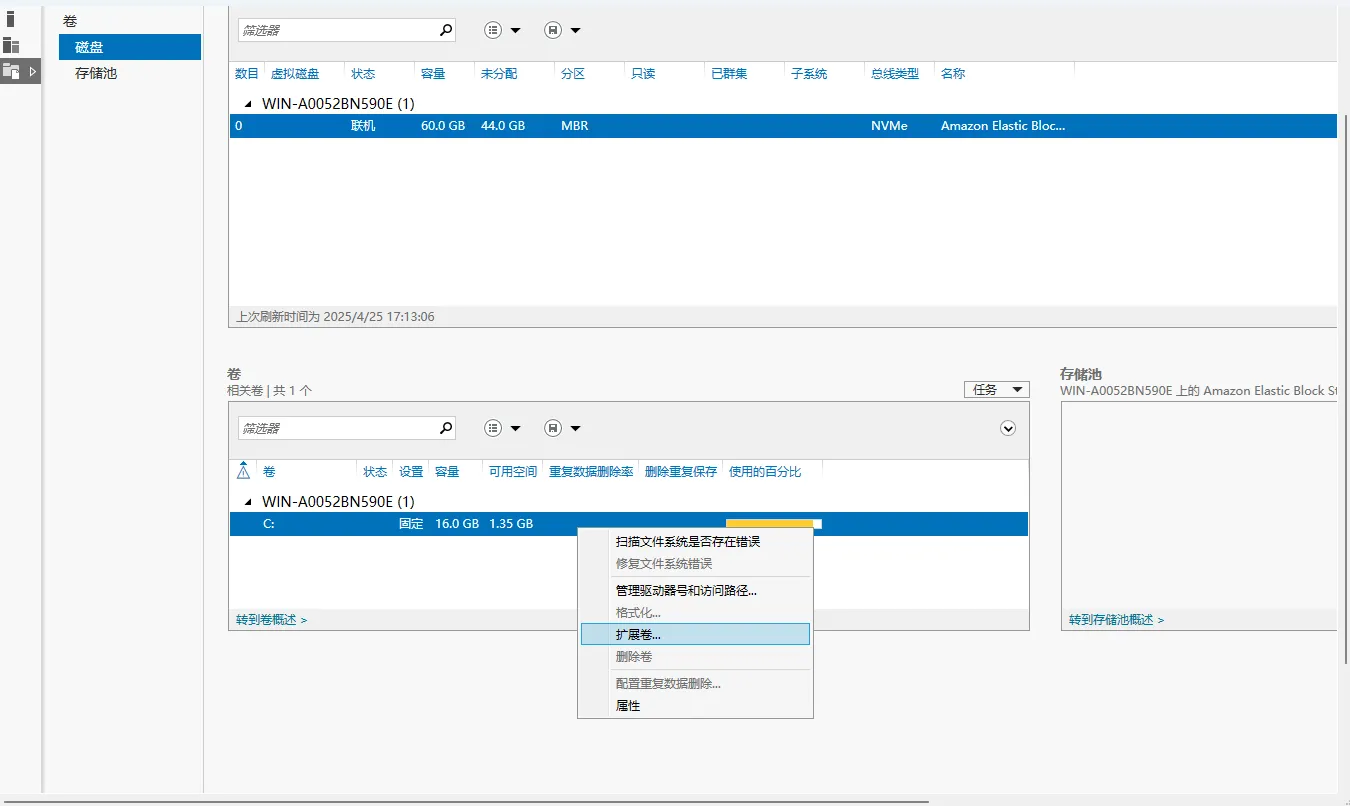
Task: Collapse the WIN-A0052BN590E group in volumes list
Action: (x=248, y=502)
